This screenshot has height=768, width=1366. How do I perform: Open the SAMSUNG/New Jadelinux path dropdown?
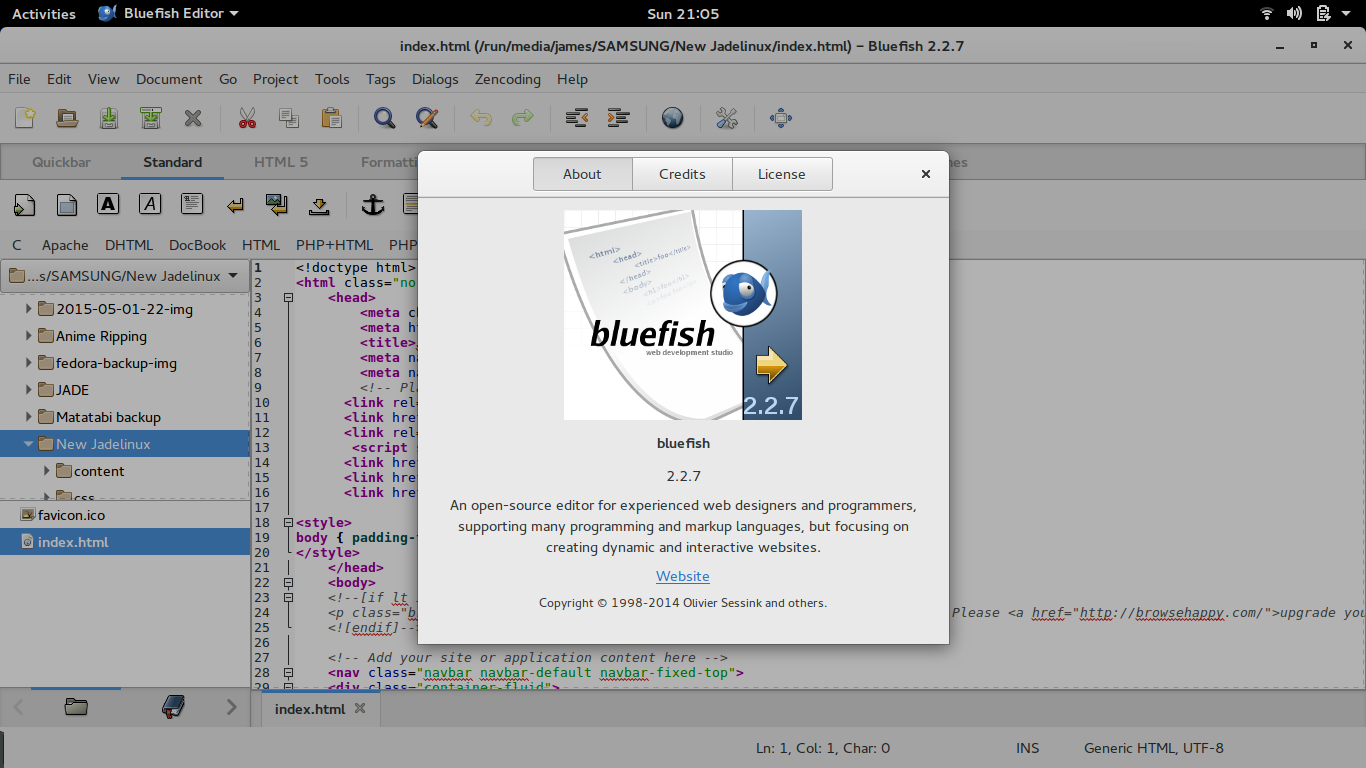(125, 275)
